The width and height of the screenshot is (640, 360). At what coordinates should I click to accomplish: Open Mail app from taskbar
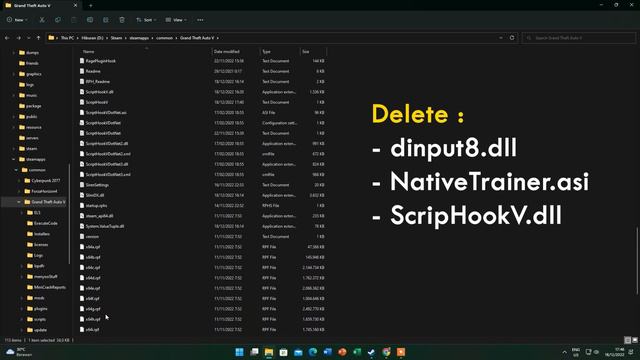pos(298,352)
